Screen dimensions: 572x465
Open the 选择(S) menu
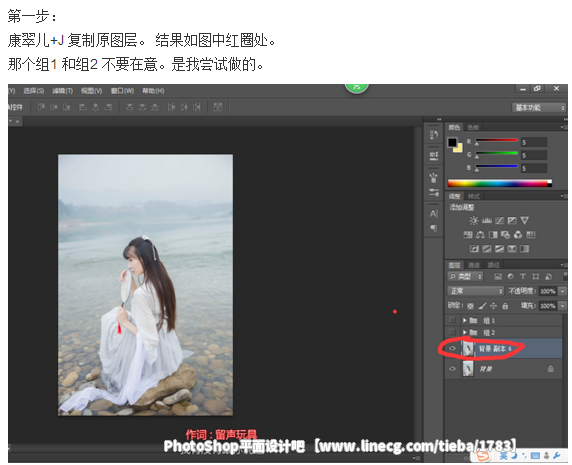34,90
